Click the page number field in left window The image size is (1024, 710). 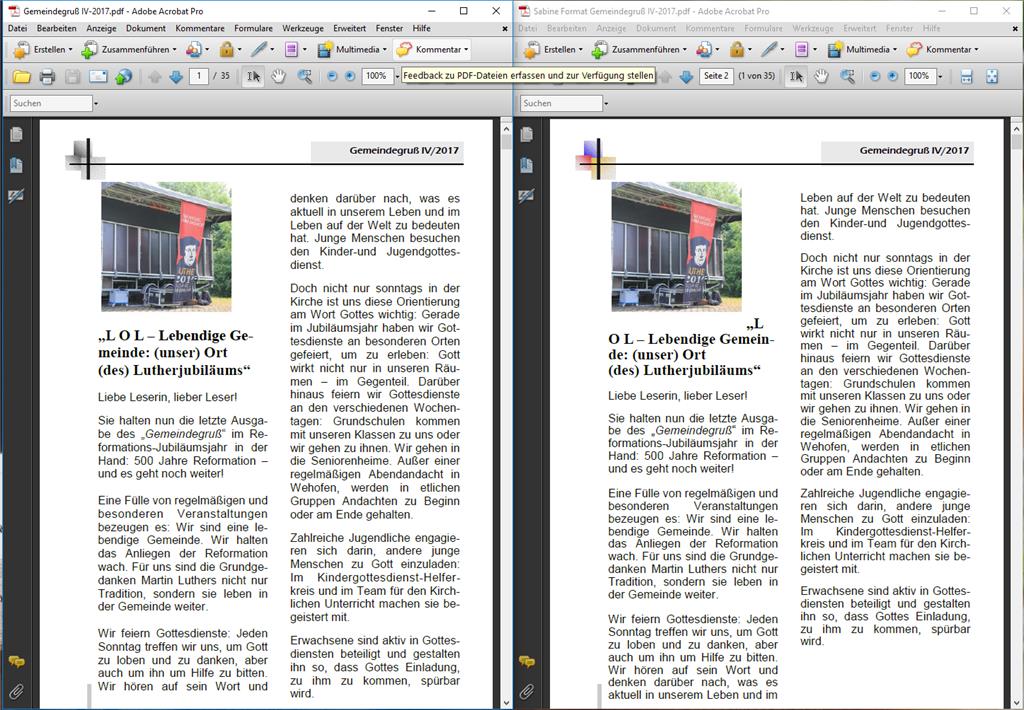199,76
